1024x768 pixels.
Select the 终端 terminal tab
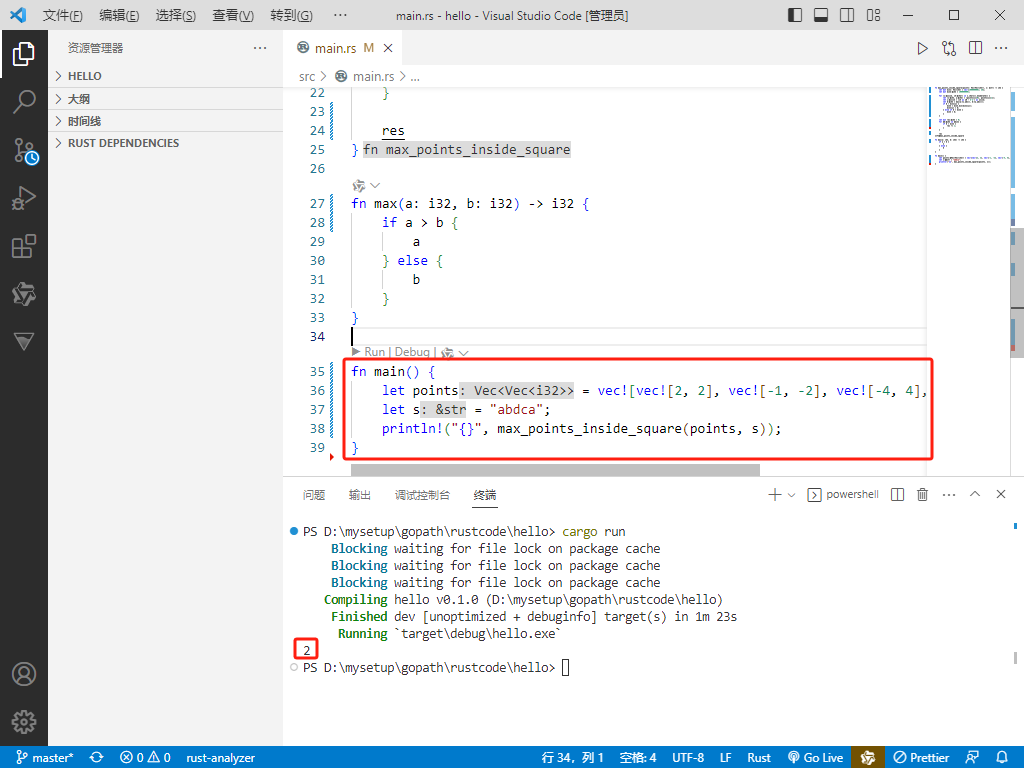click(x=485, y=495)
